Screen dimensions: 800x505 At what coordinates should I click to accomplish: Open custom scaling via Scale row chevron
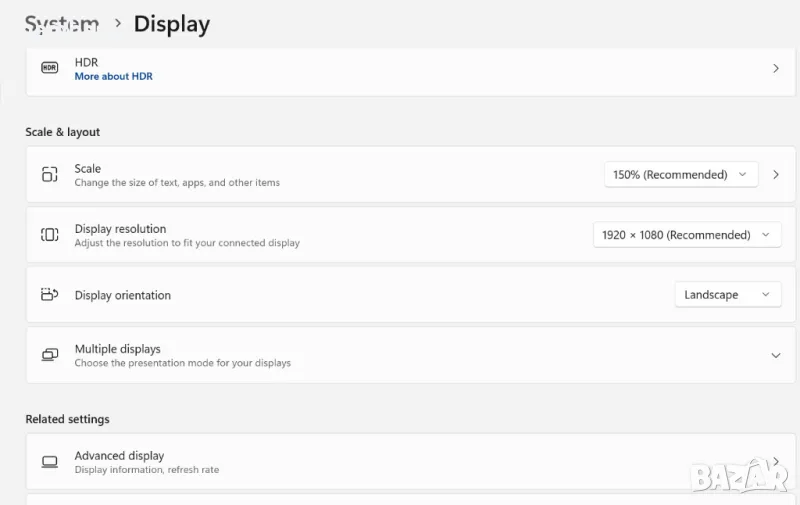click(776, 174)
